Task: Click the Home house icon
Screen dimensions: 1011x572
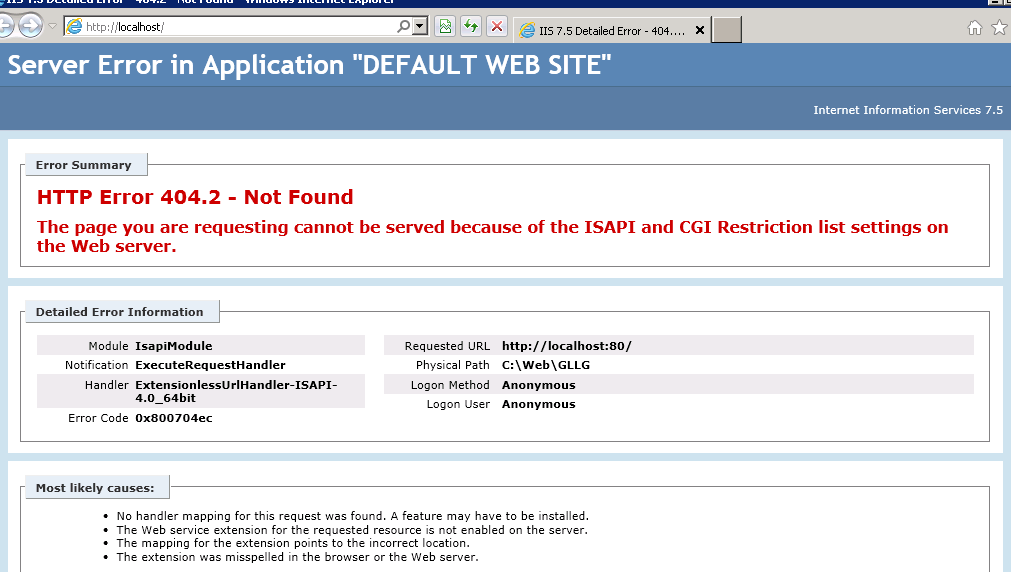Action: [975, 27]
